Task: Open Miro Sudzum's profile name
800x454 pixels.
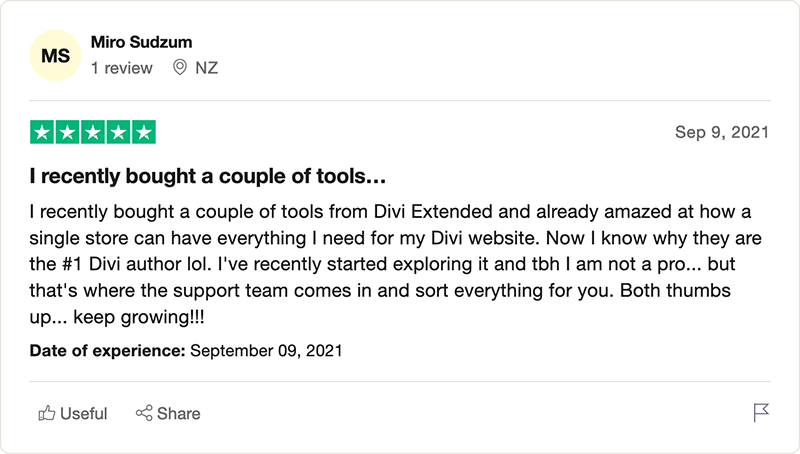Action: (x=141, y=42)
